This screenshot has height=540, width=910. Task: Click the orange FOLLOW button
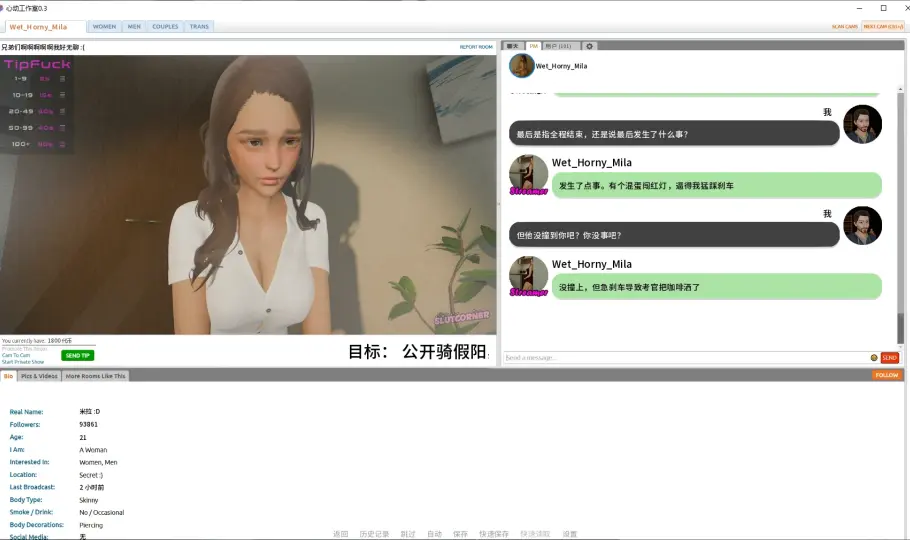click(x=886, y=376)
